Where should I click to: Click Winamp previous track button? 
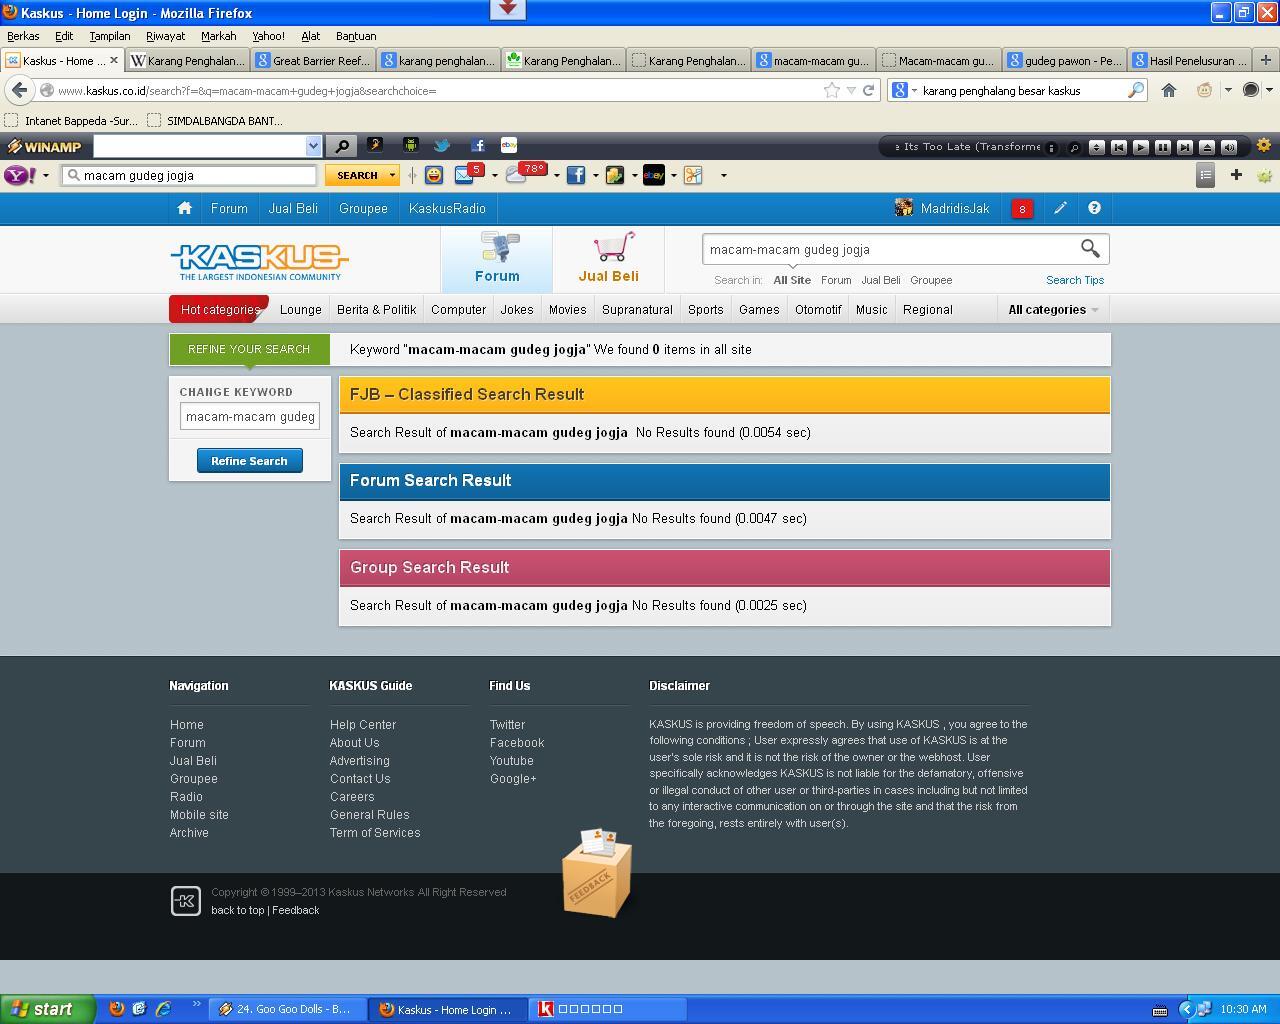click(x=1118, y=147)
